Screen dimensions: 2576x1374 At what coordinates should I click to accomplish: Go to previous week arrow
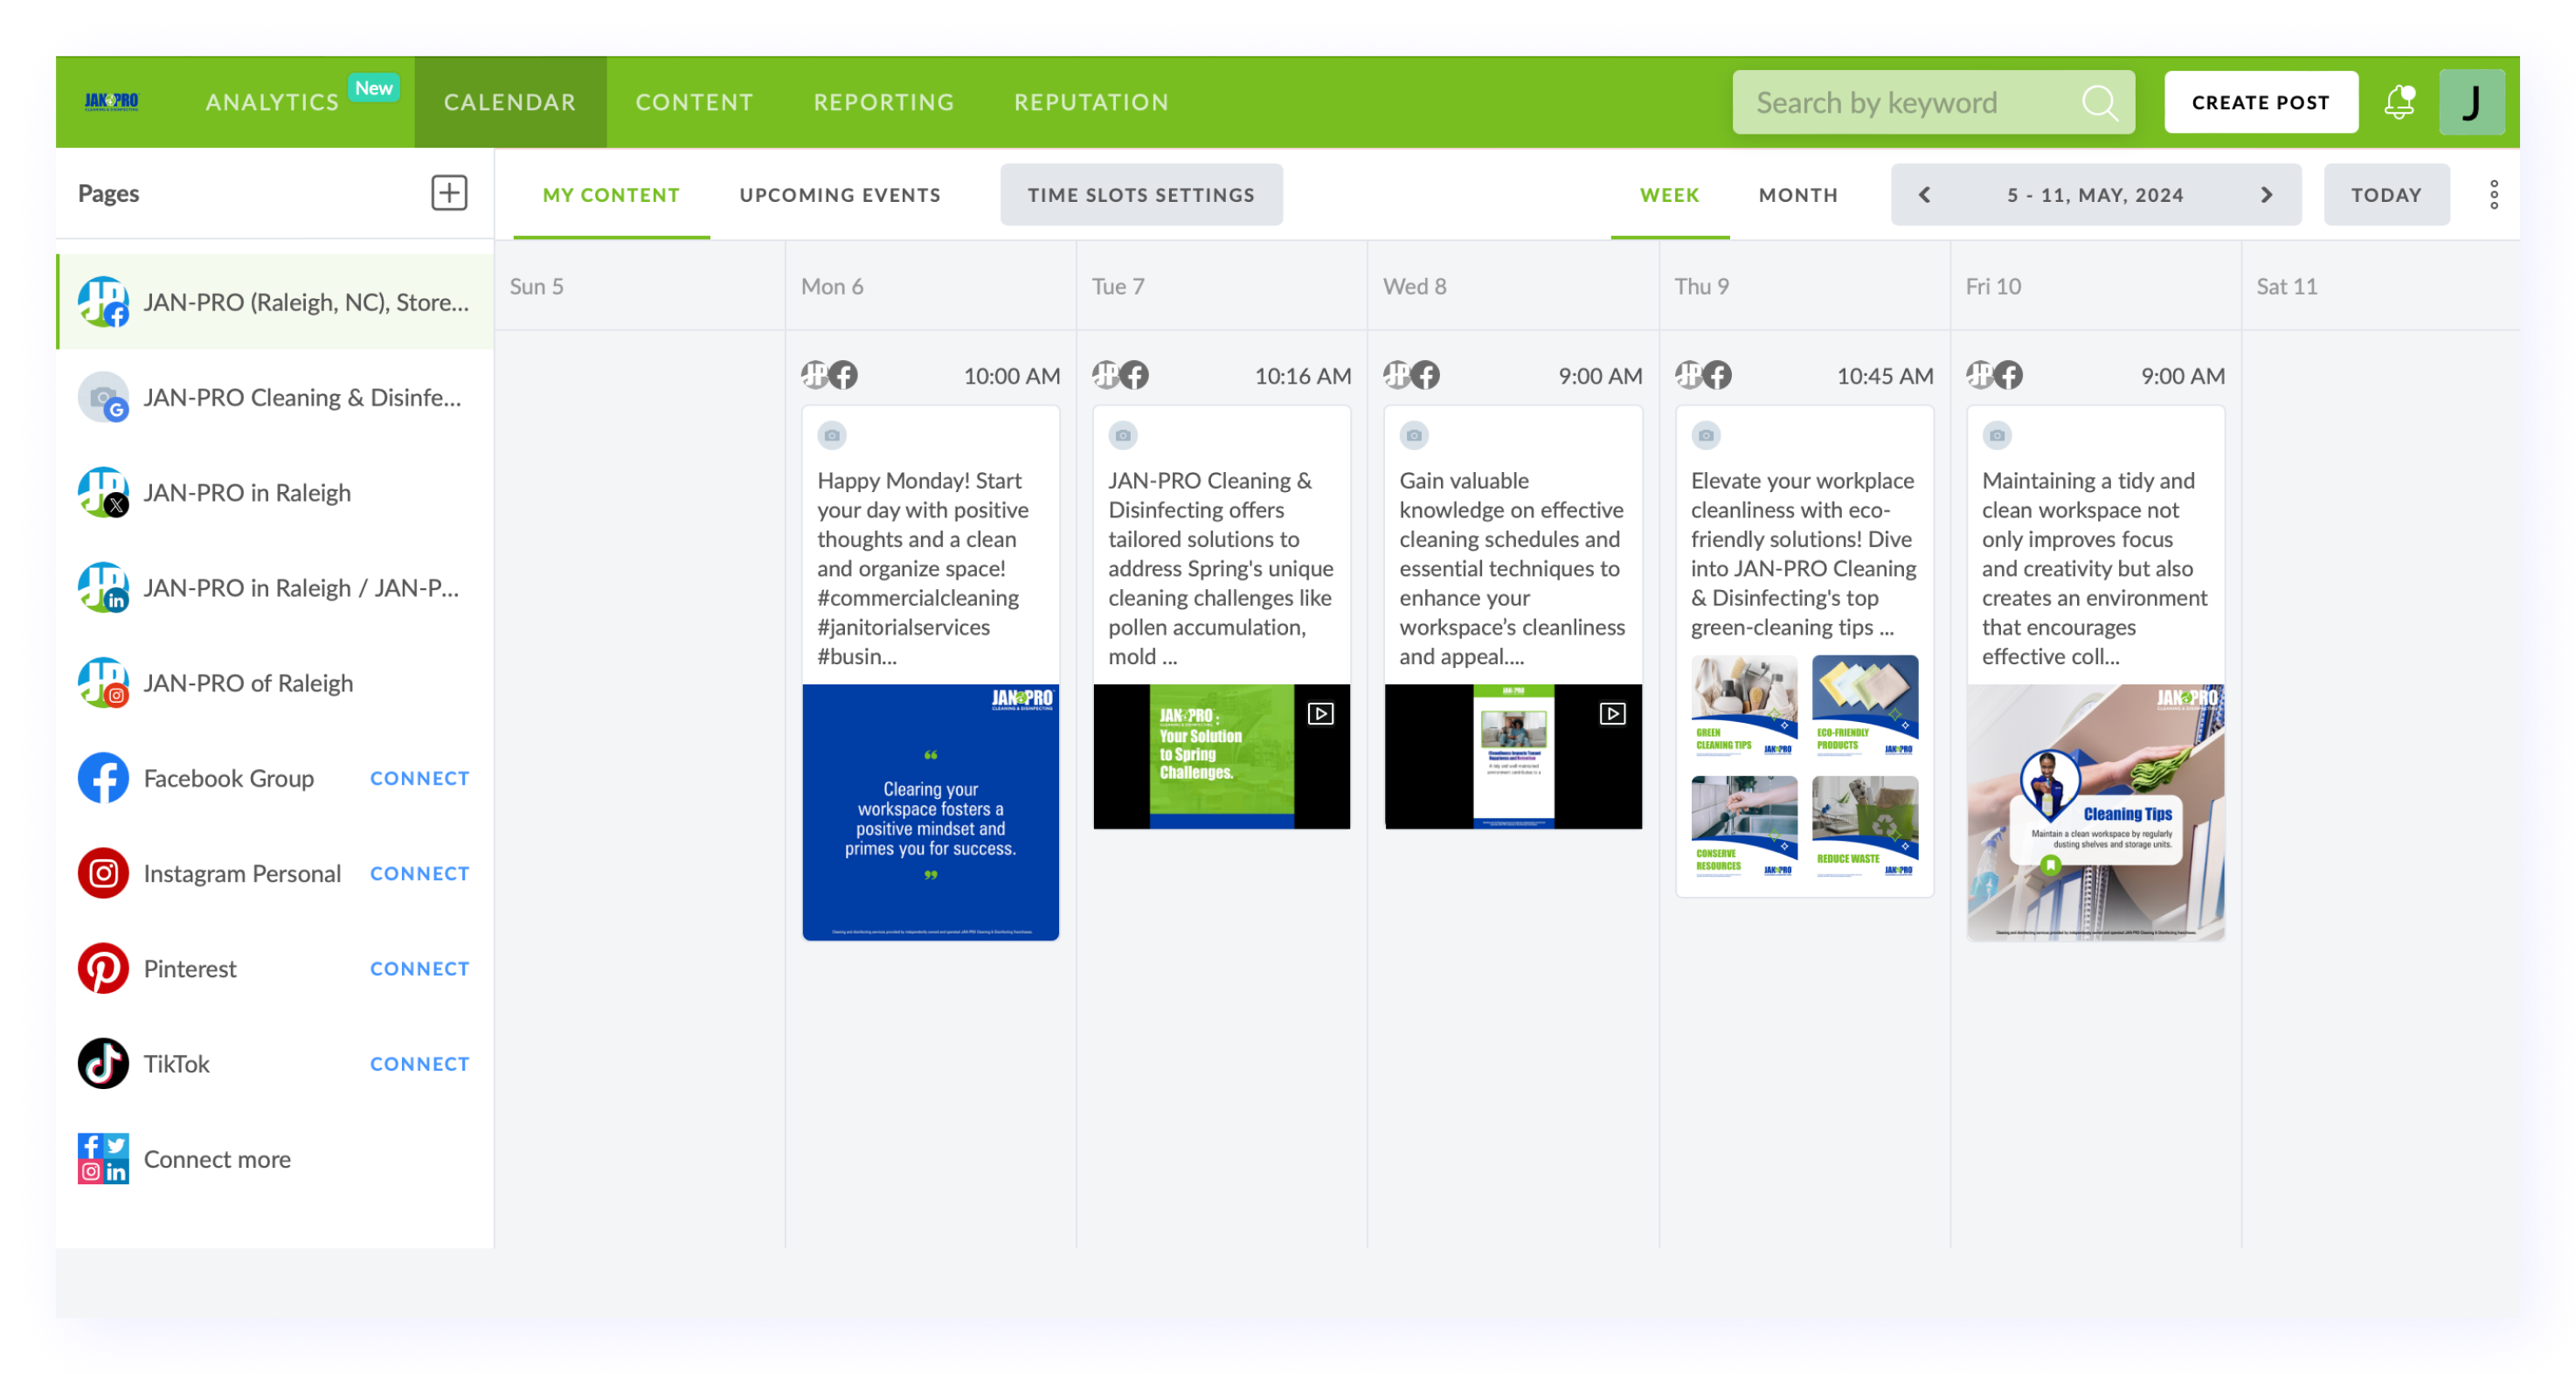(x=1924, y=194)
